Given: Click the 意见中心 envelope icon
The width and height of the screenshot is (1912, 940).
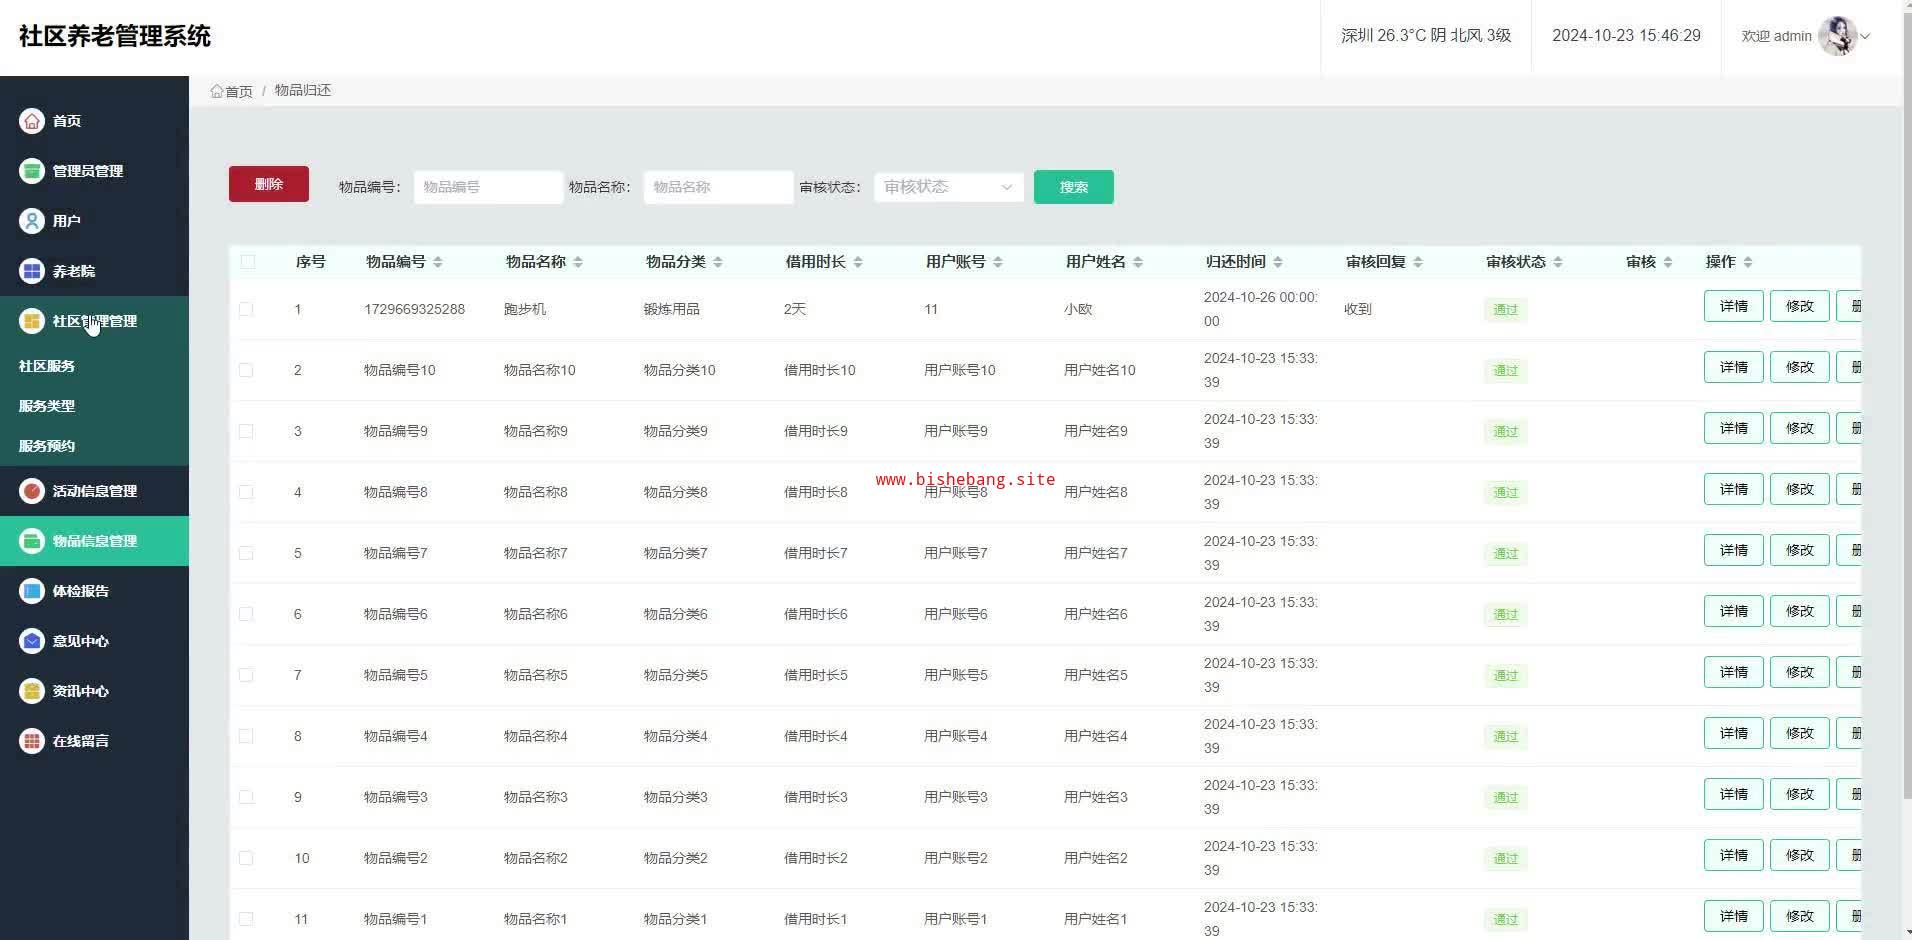Looking at the screenshot, I should pyautogui.click(x=32, y=641).
